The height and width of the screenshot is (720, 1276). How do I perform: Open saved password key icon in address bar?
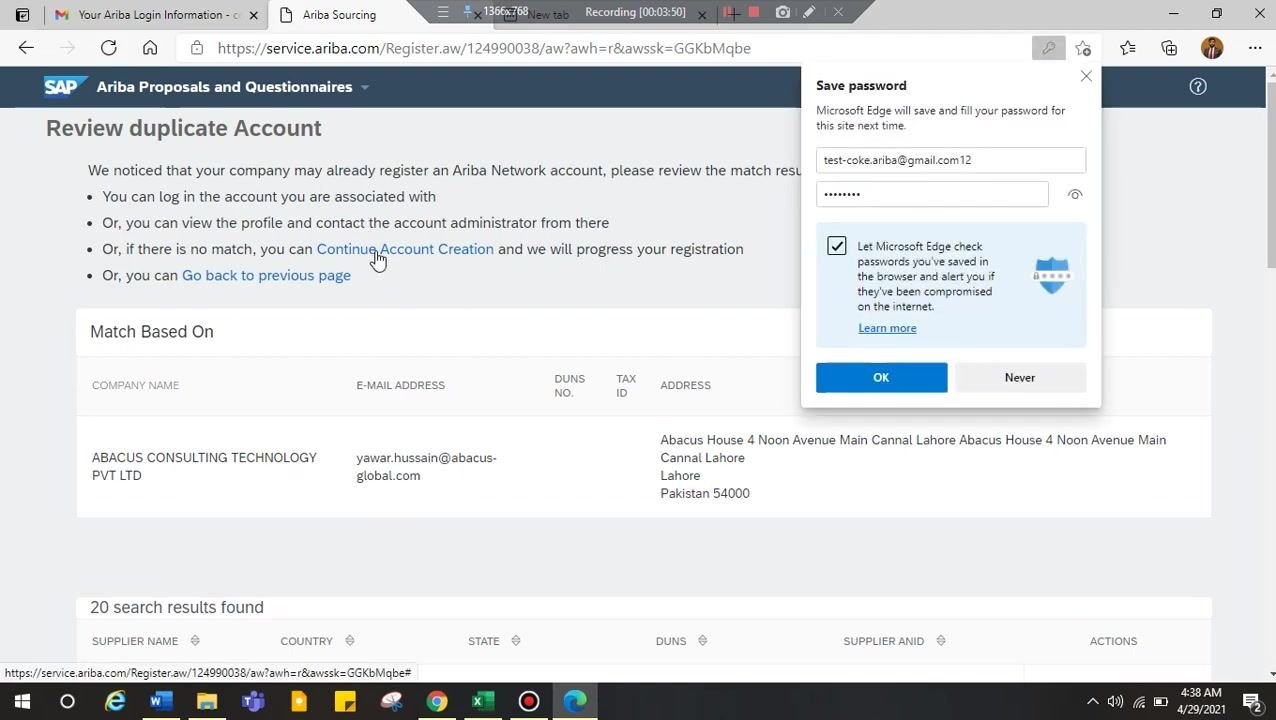click(x=1048, y=48)
